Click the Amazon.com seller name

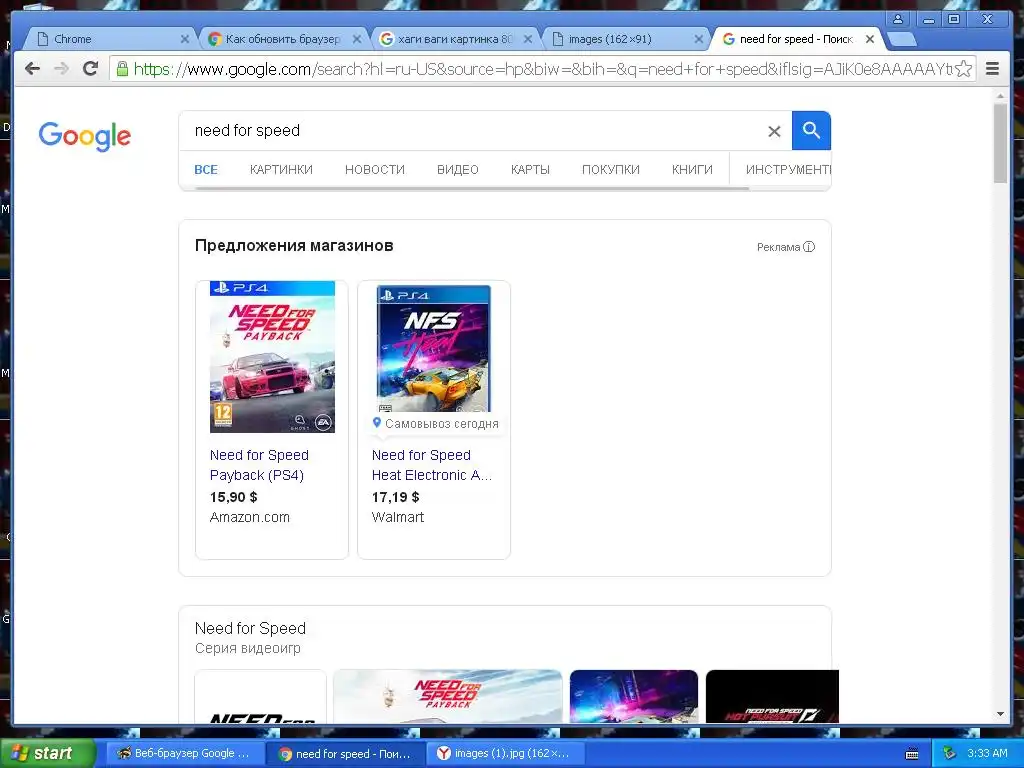coord(249,517)
